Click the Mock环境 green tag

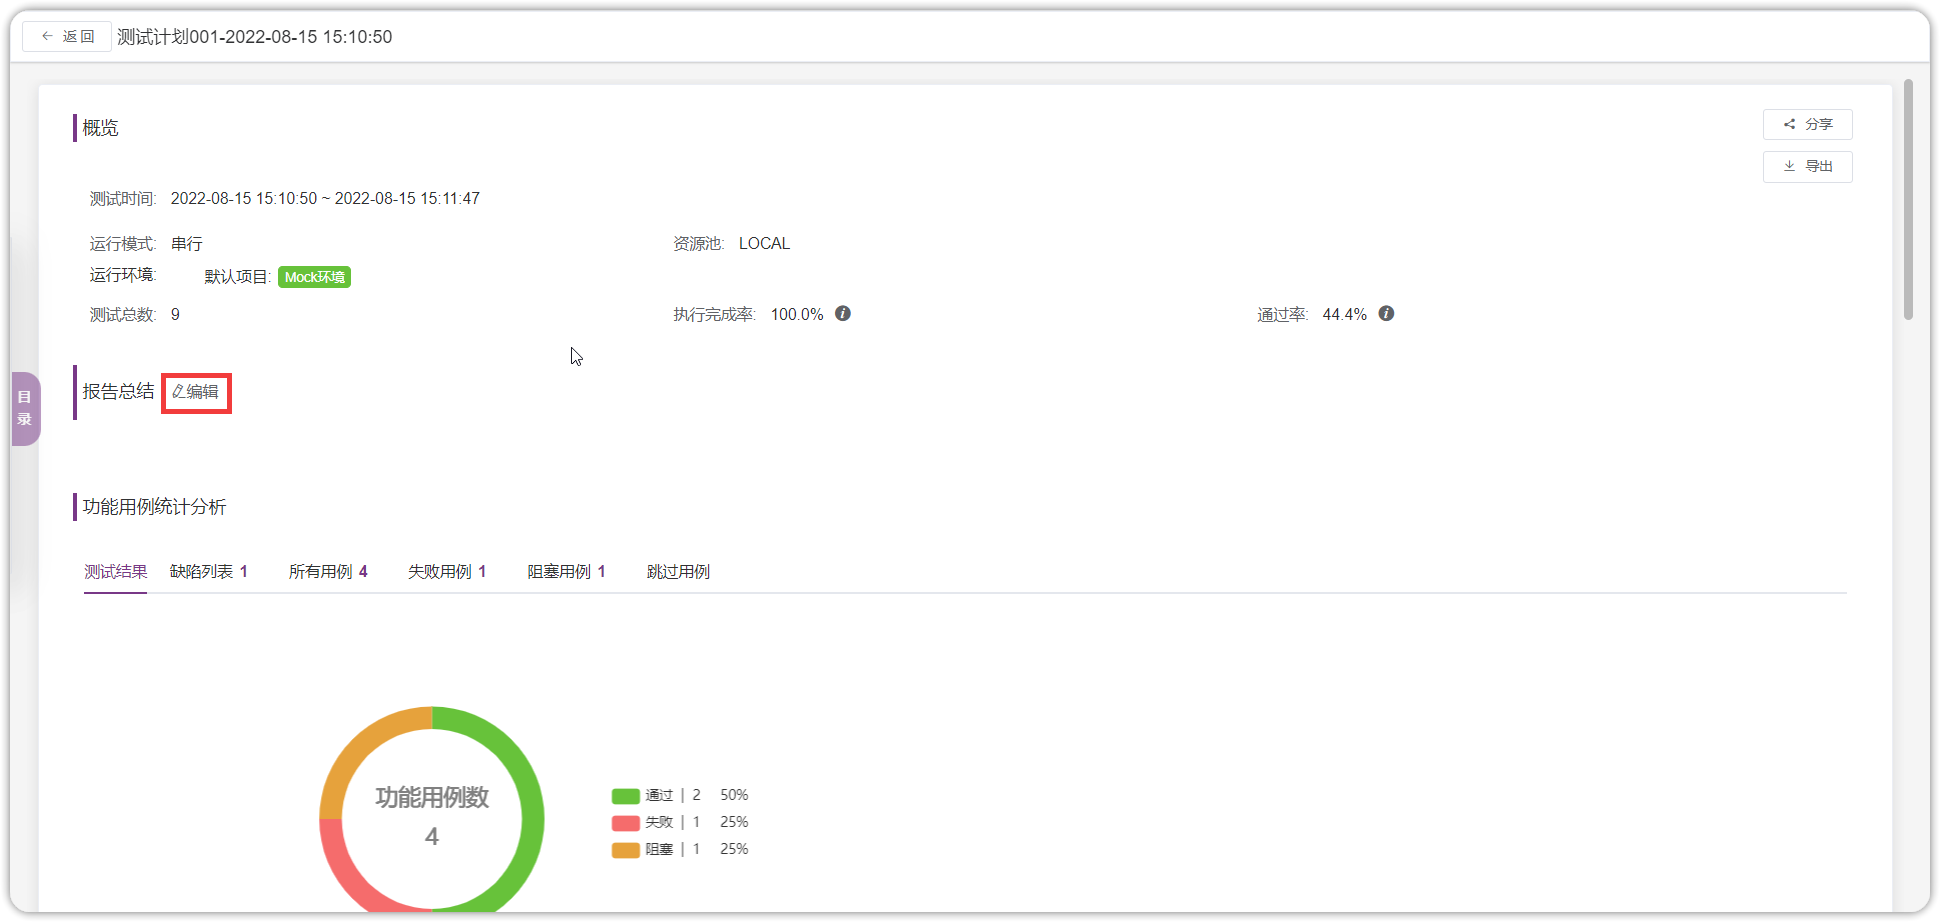[314, 277]
